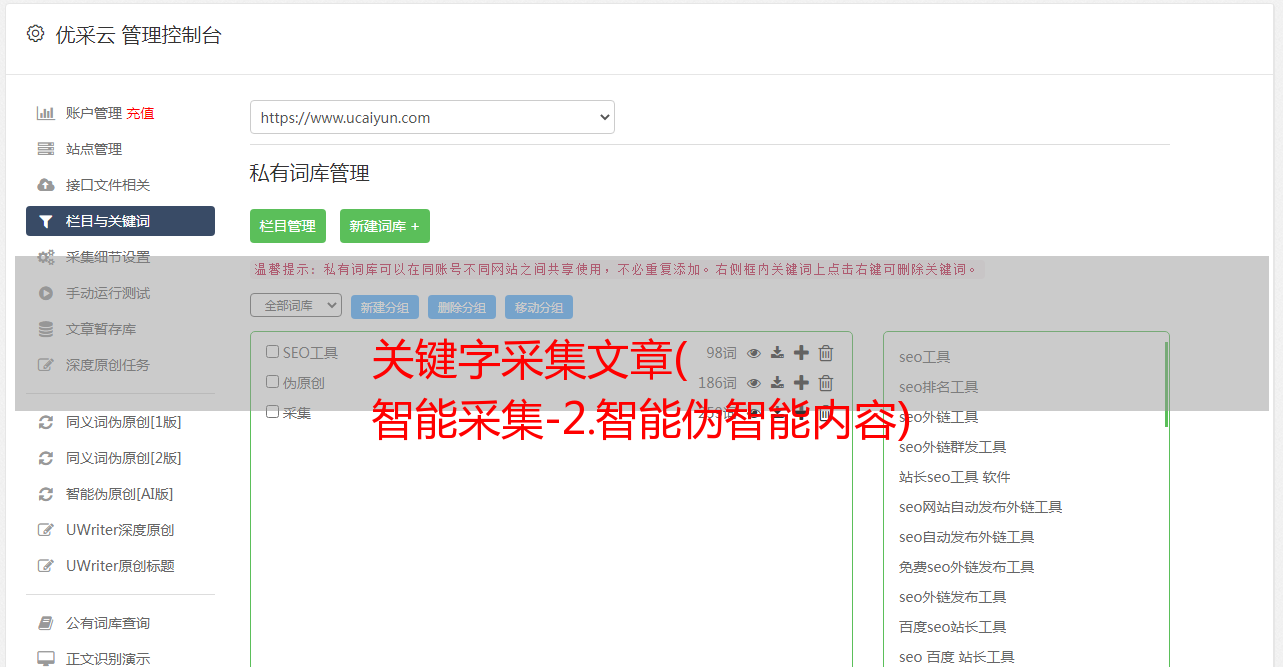Select keyword 'seo排名工具'

939,387
